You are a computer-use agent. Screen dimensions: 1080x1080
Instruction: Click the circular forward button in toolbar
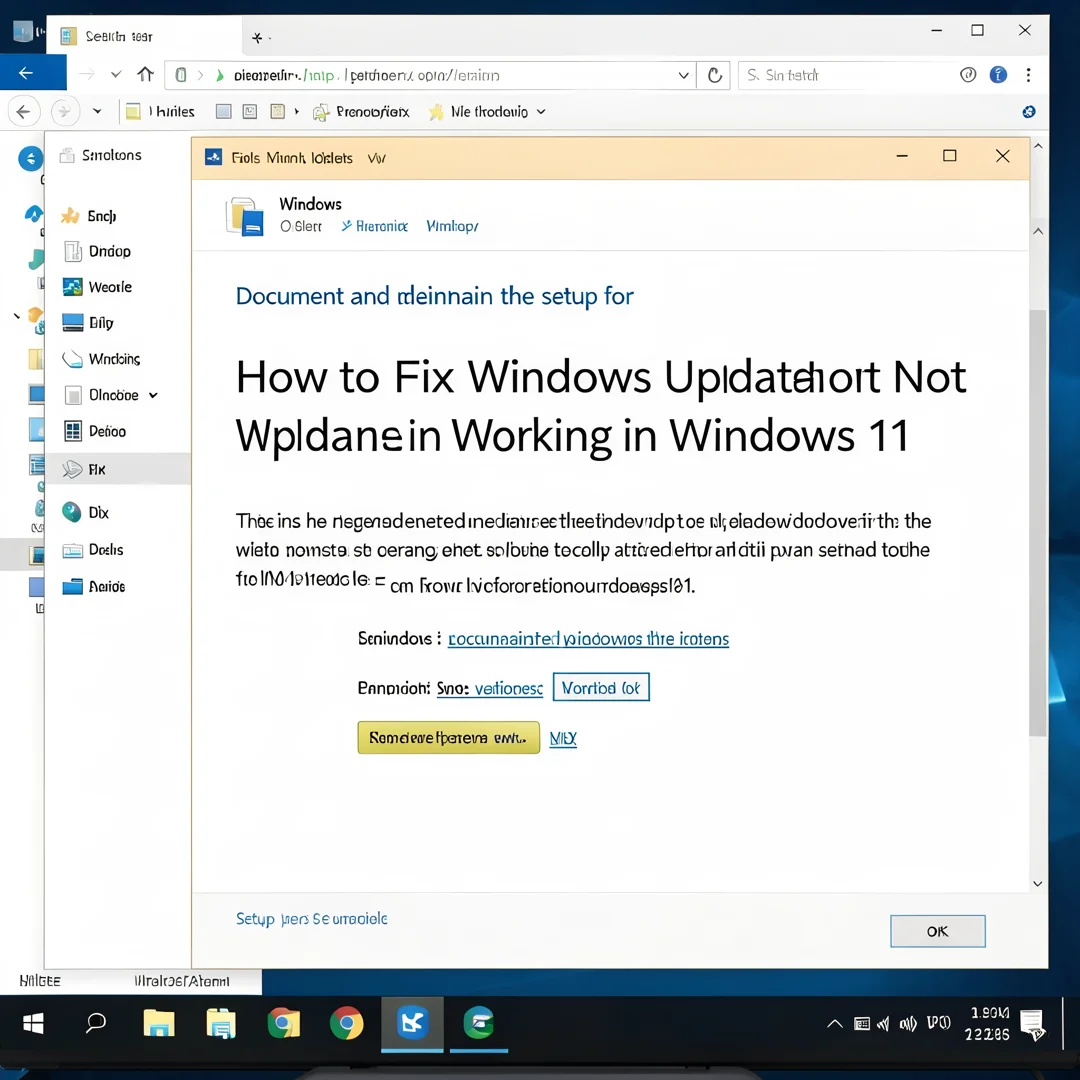coord(64,112)
